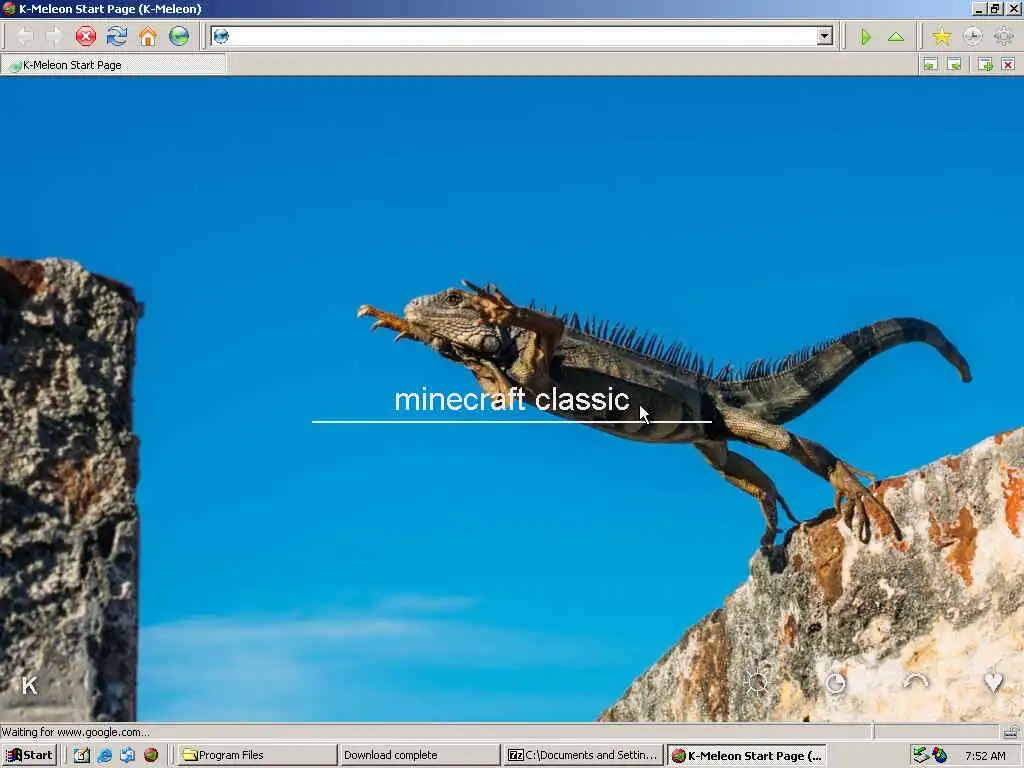Close current tab with red X icon
1024x768 pixels.
pyautogui.click(x=1008, y=64)
